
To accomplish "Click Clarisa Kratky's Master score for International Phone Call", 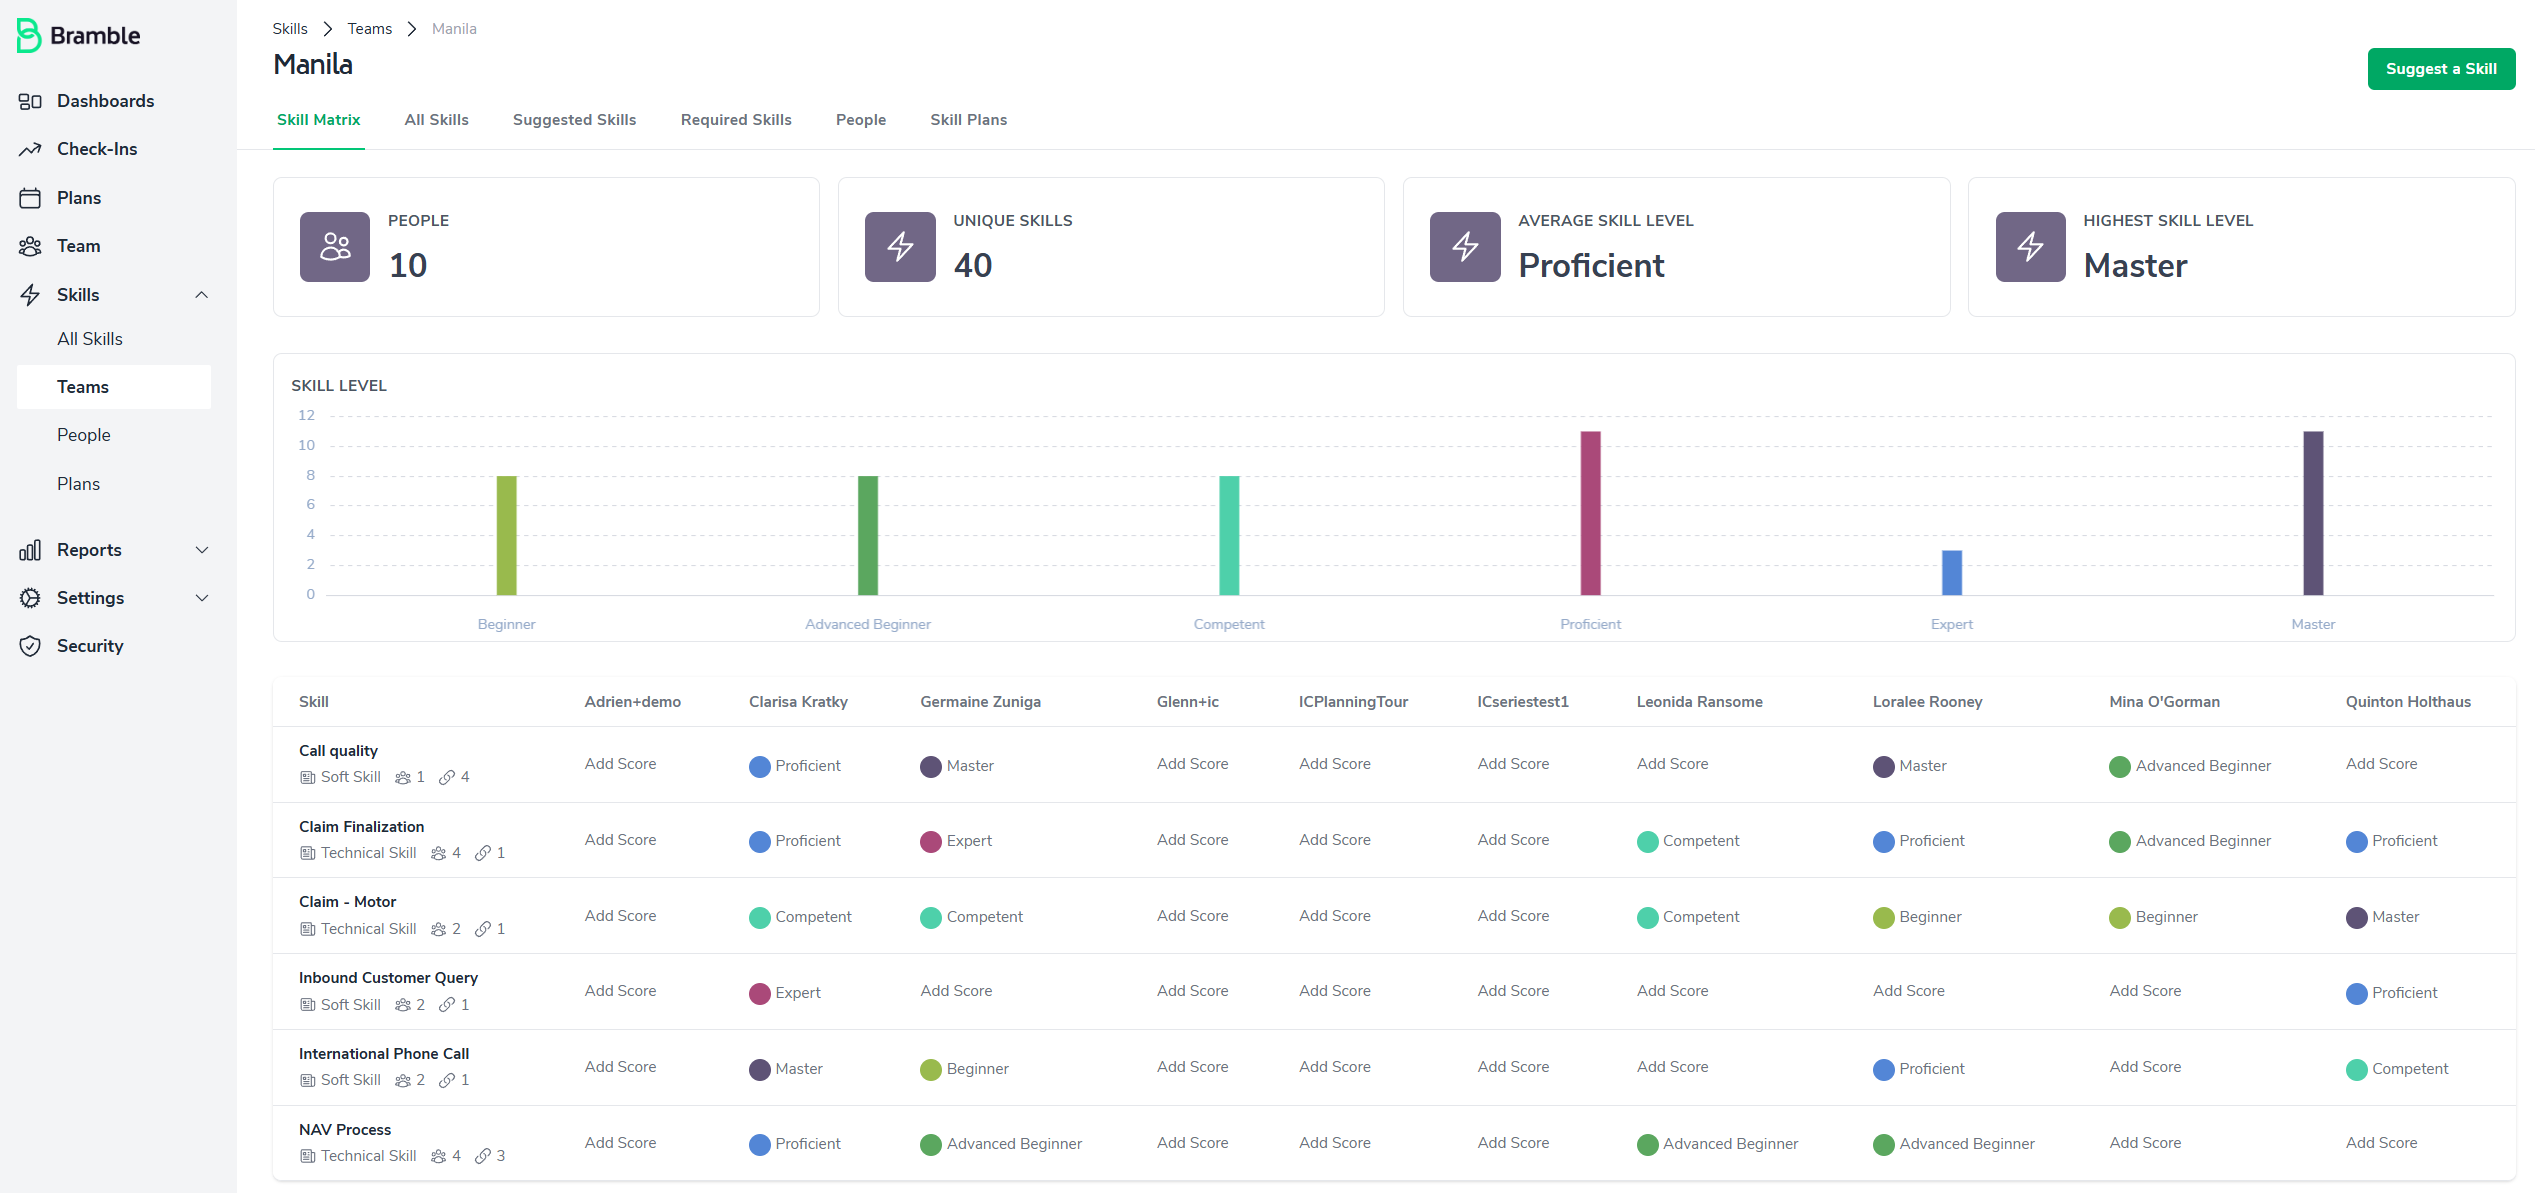I will pyautogui.click(x=787, y=1069).
